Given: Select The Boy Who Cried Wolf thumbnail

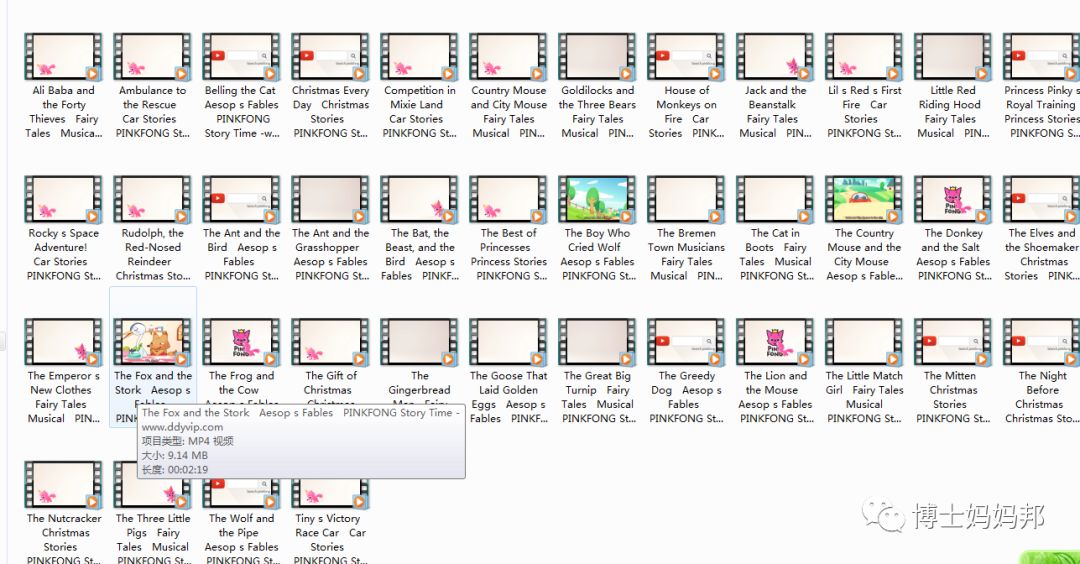Looking at the screenshot, I should pos(597,200).
